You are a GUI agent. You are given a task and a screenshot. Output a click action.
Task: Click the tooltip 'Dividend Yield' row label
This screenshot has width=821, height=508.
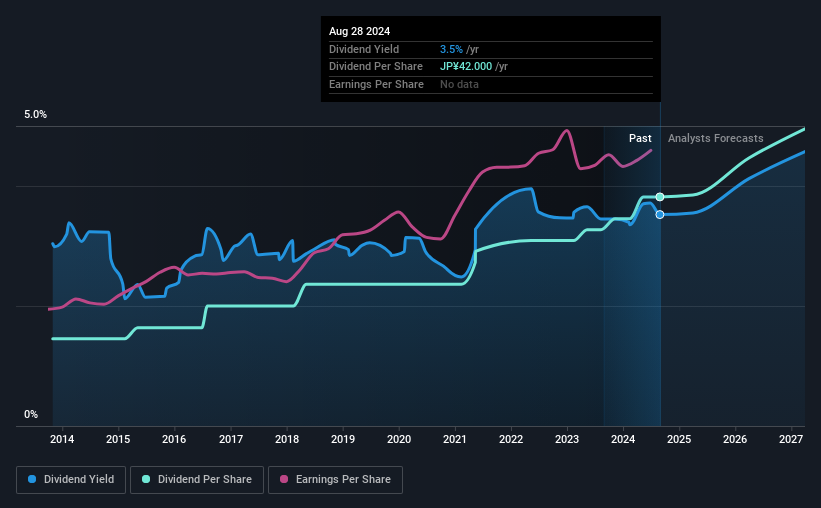click(x=364, y=49)
